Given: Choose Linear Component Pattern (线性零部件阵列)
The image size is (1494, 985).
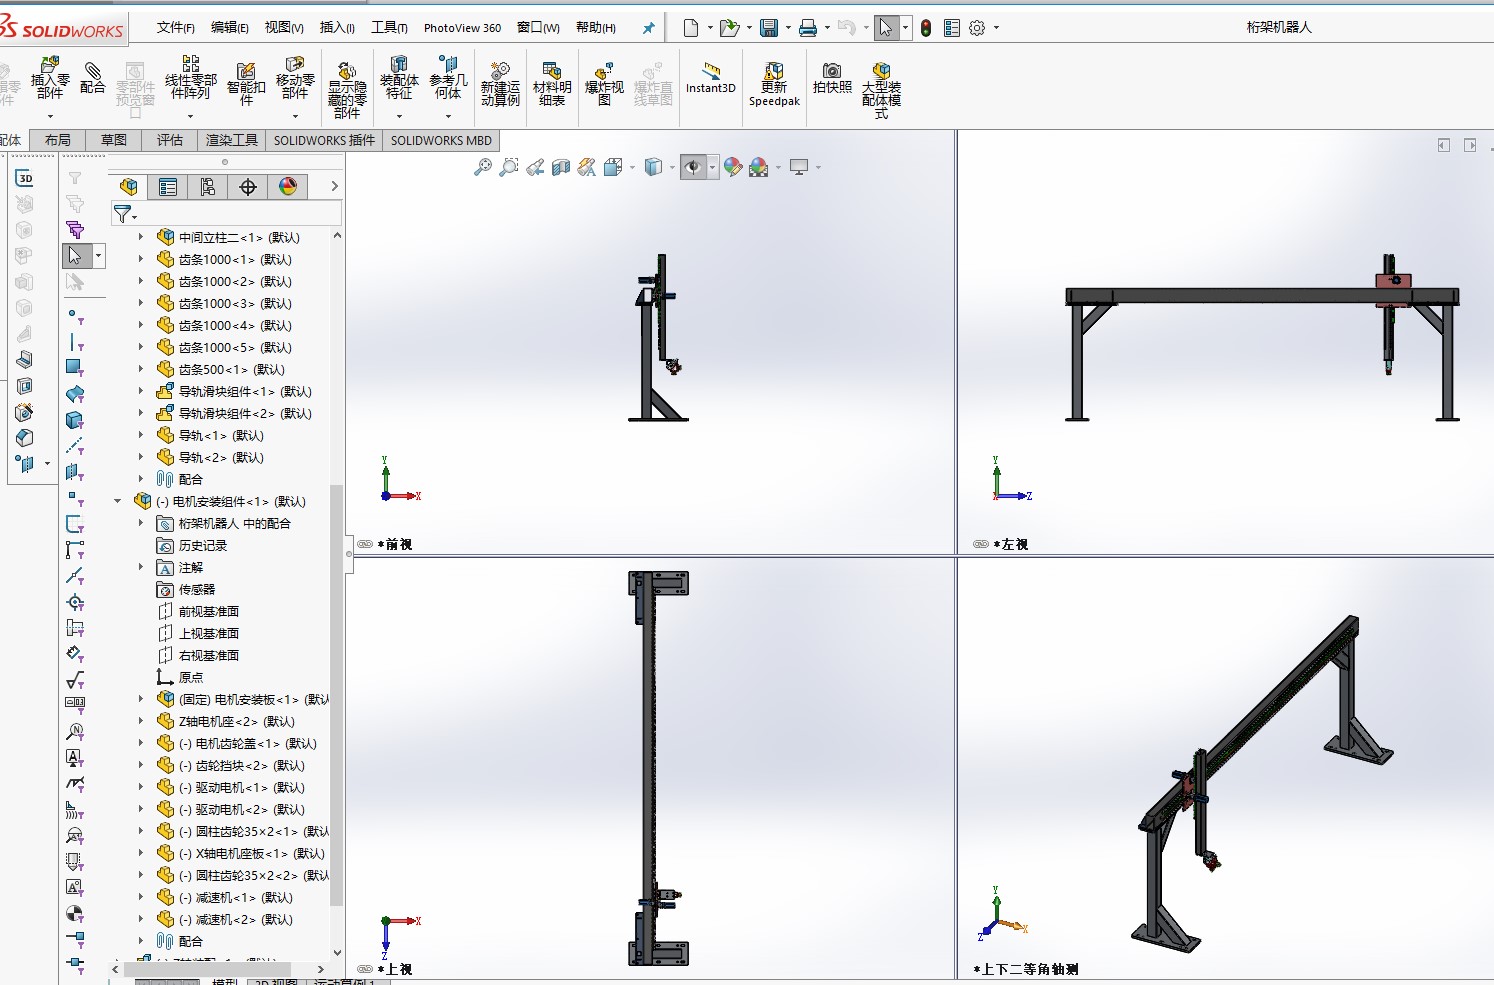Looking at the screenshot, I should (x=190, y=78).
